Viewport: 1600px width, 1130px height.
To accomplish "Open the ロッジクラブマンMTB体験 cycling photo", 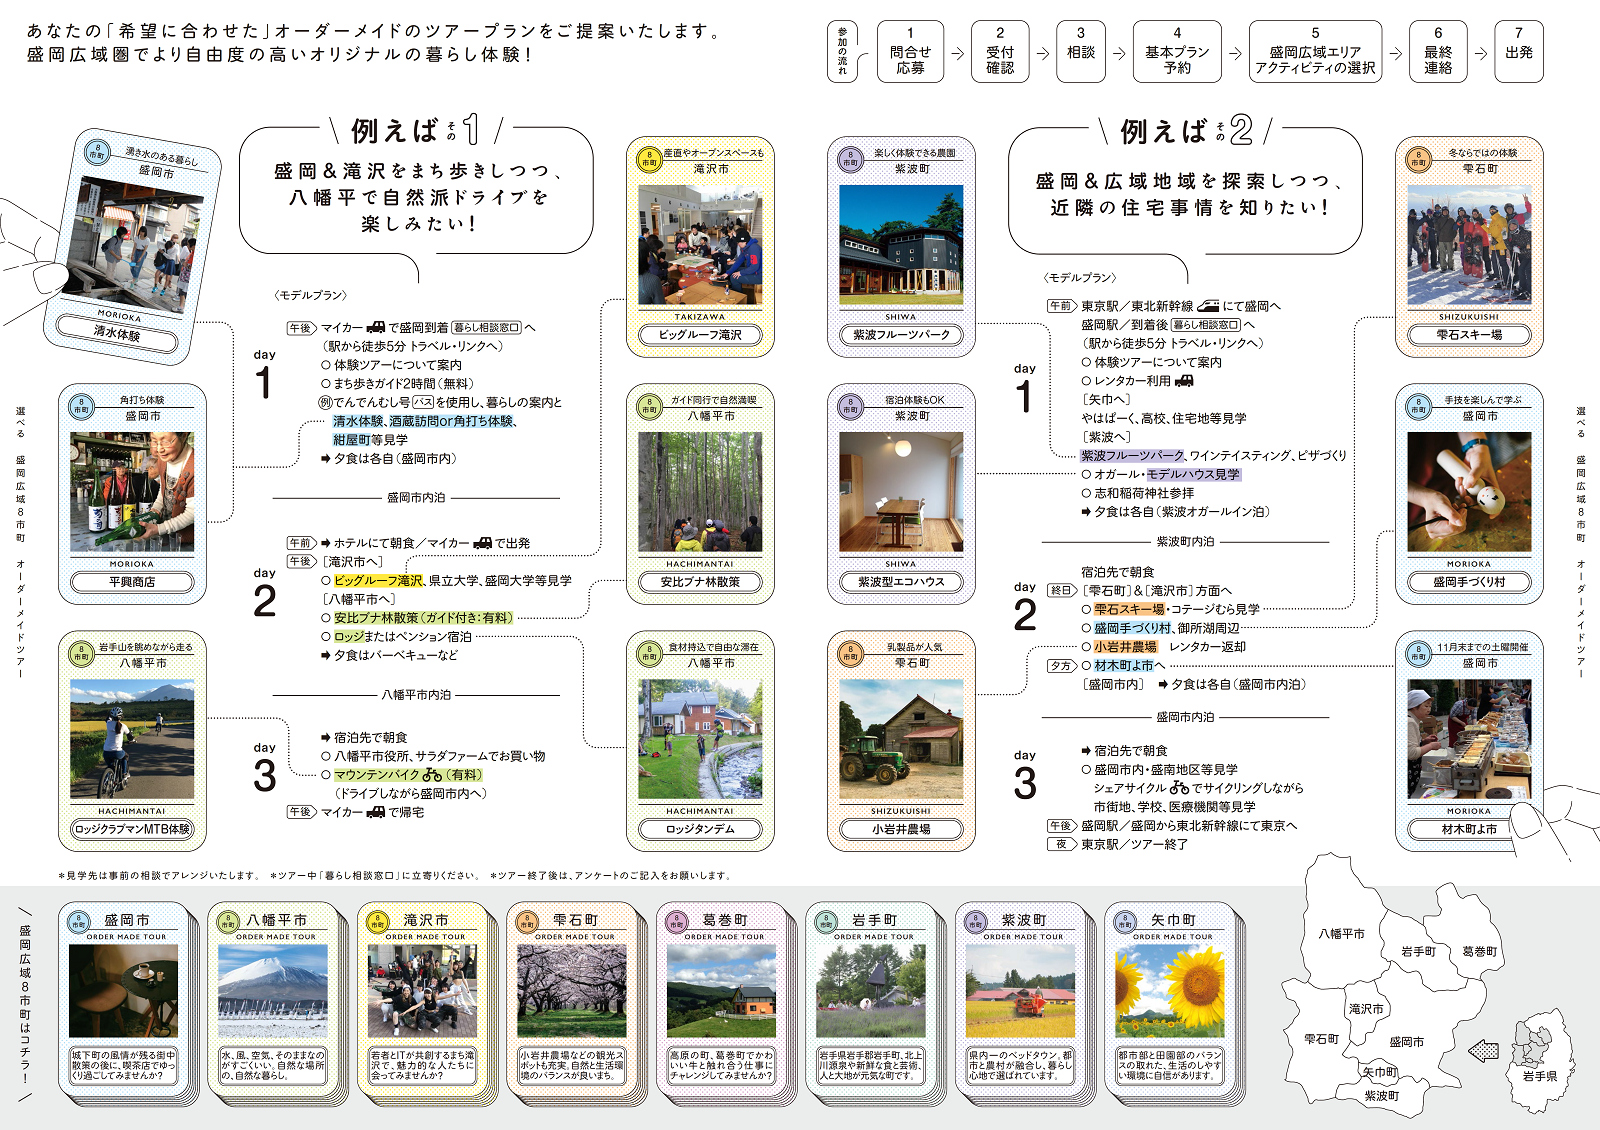I will coord(132,740).
